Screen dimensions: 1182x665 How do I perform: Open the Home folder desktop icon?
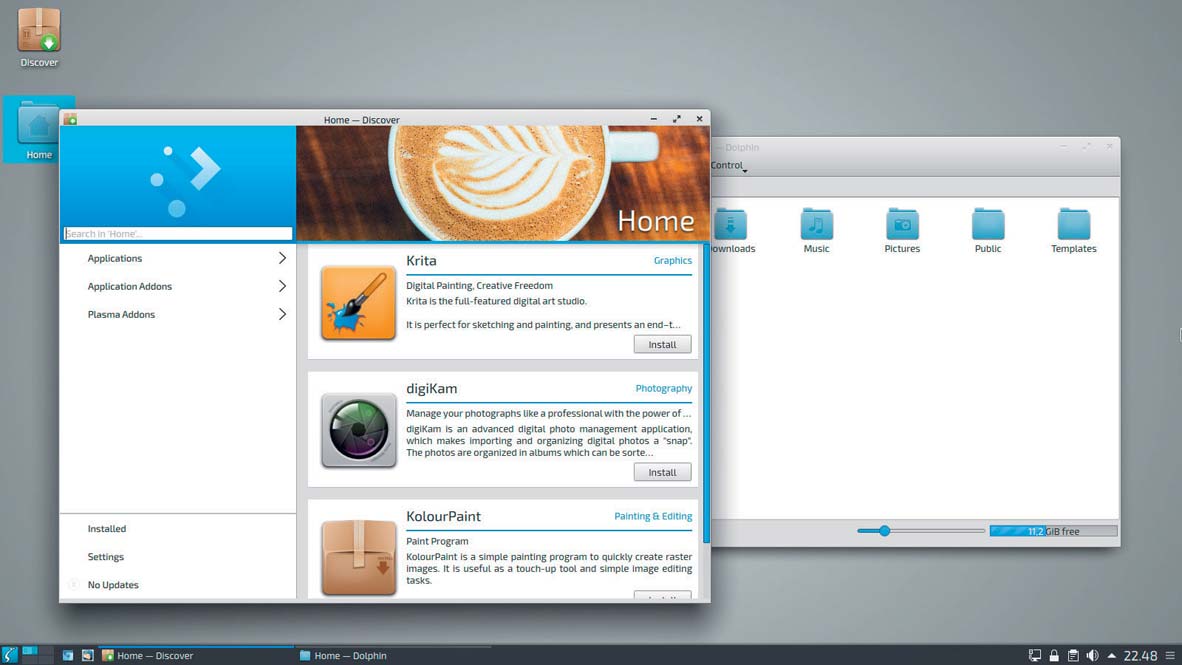point(38,130)
